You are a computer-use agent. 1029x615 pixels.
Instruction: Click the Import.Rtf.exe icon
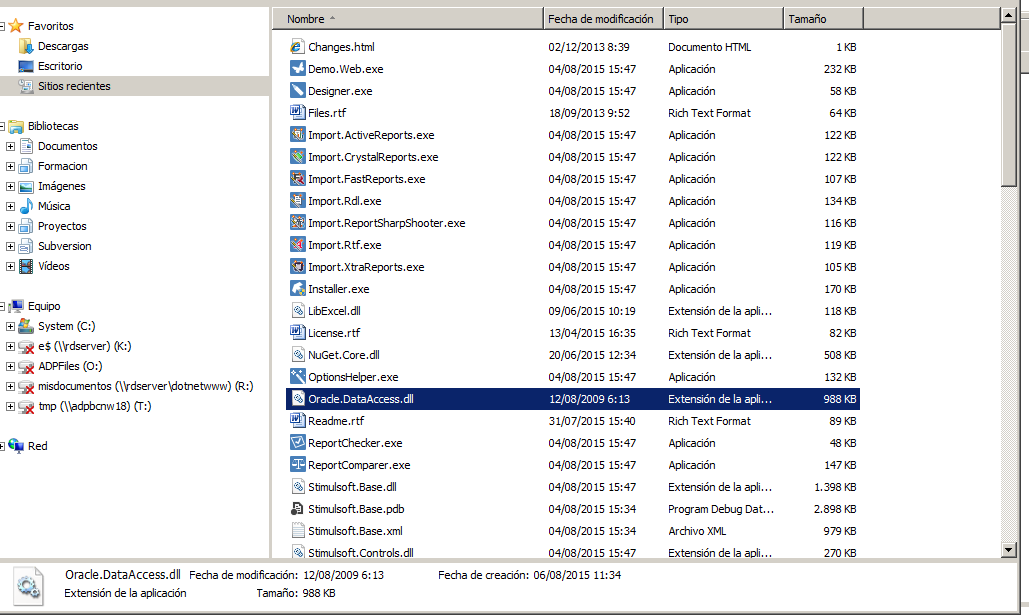tap(297, 245)
